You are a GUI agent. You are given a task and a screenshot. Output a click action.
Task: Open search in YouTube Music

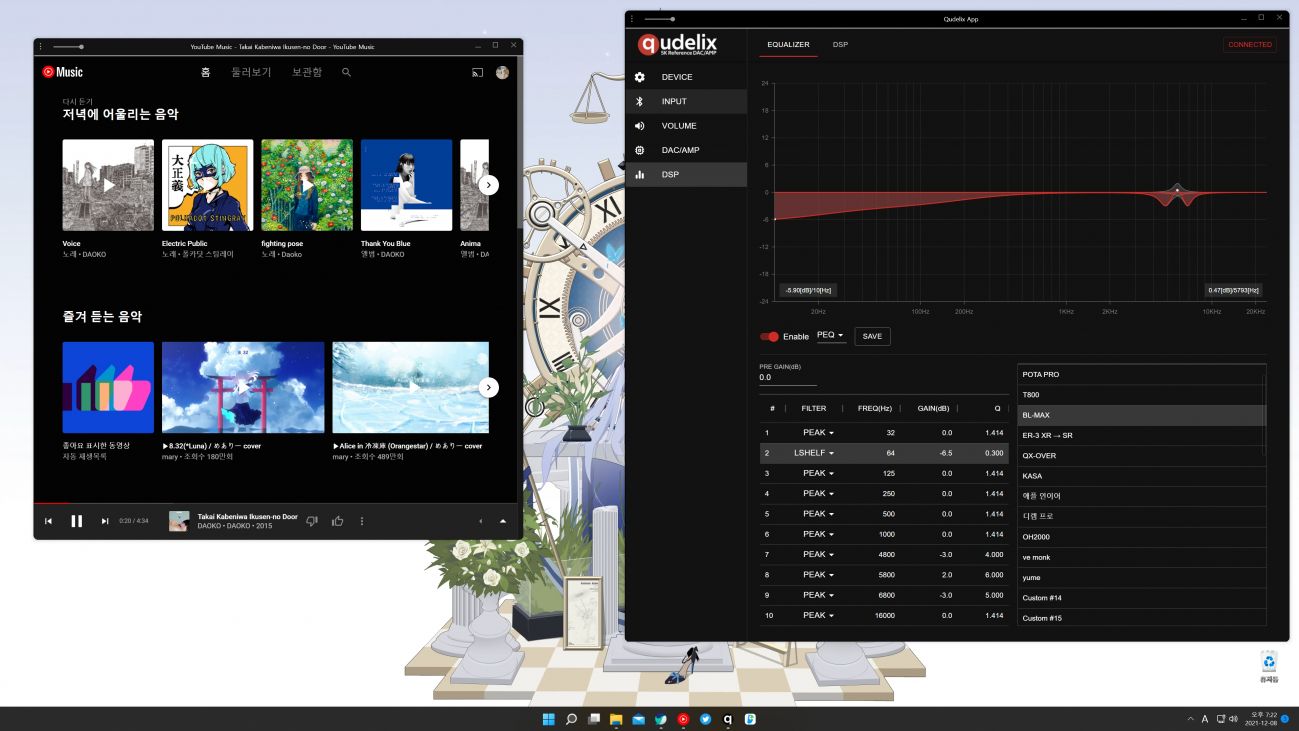347,72
